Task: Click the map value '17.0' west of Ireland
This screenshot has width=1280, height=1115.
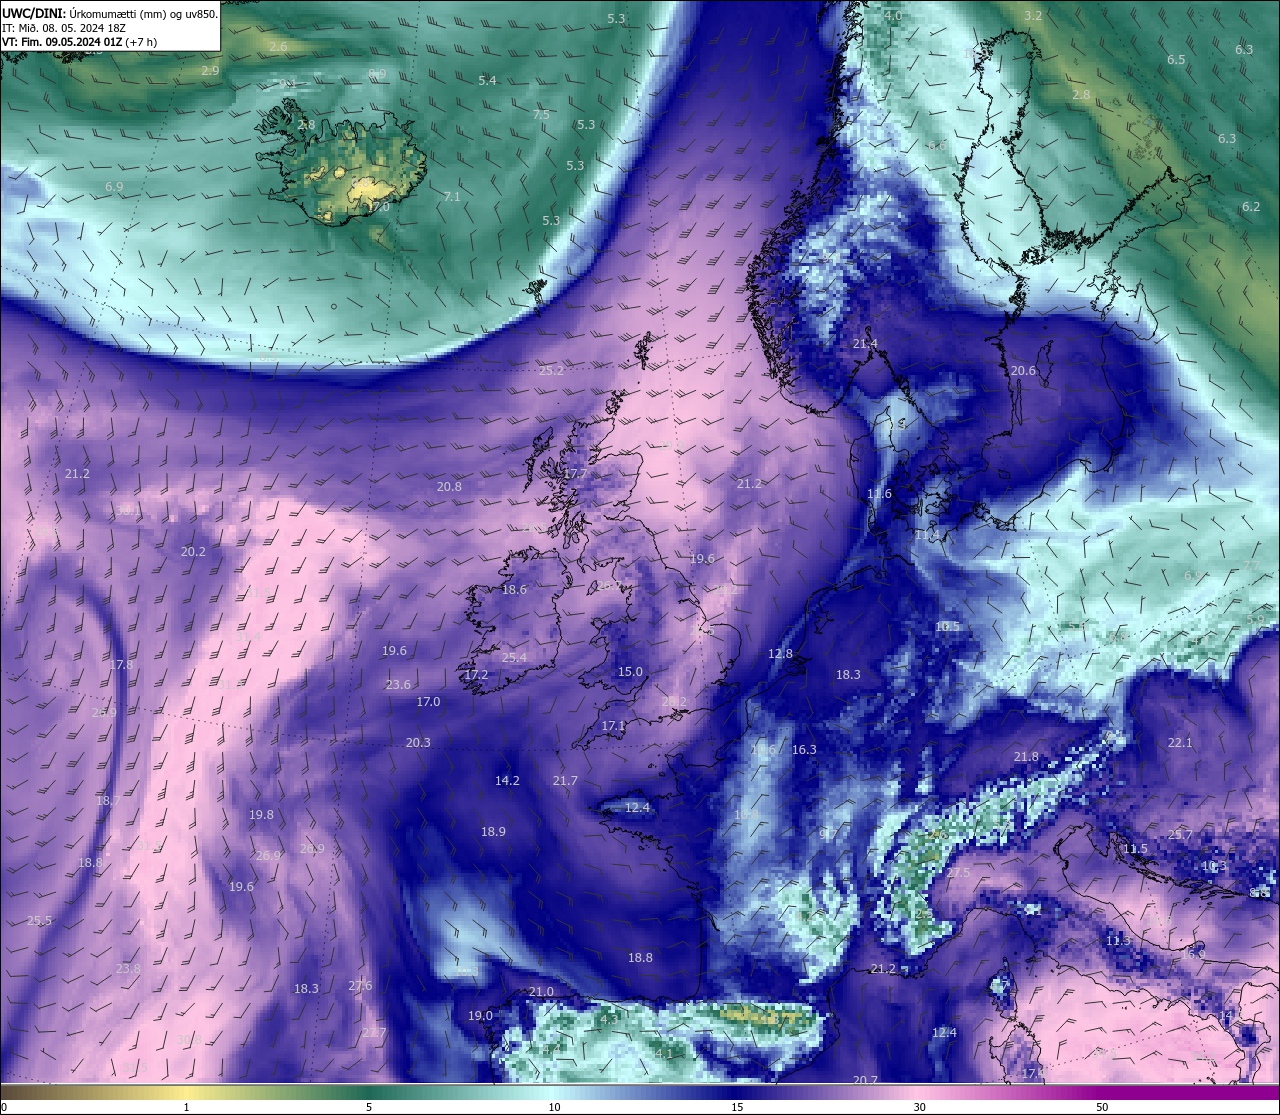Action: click(428, 702)
